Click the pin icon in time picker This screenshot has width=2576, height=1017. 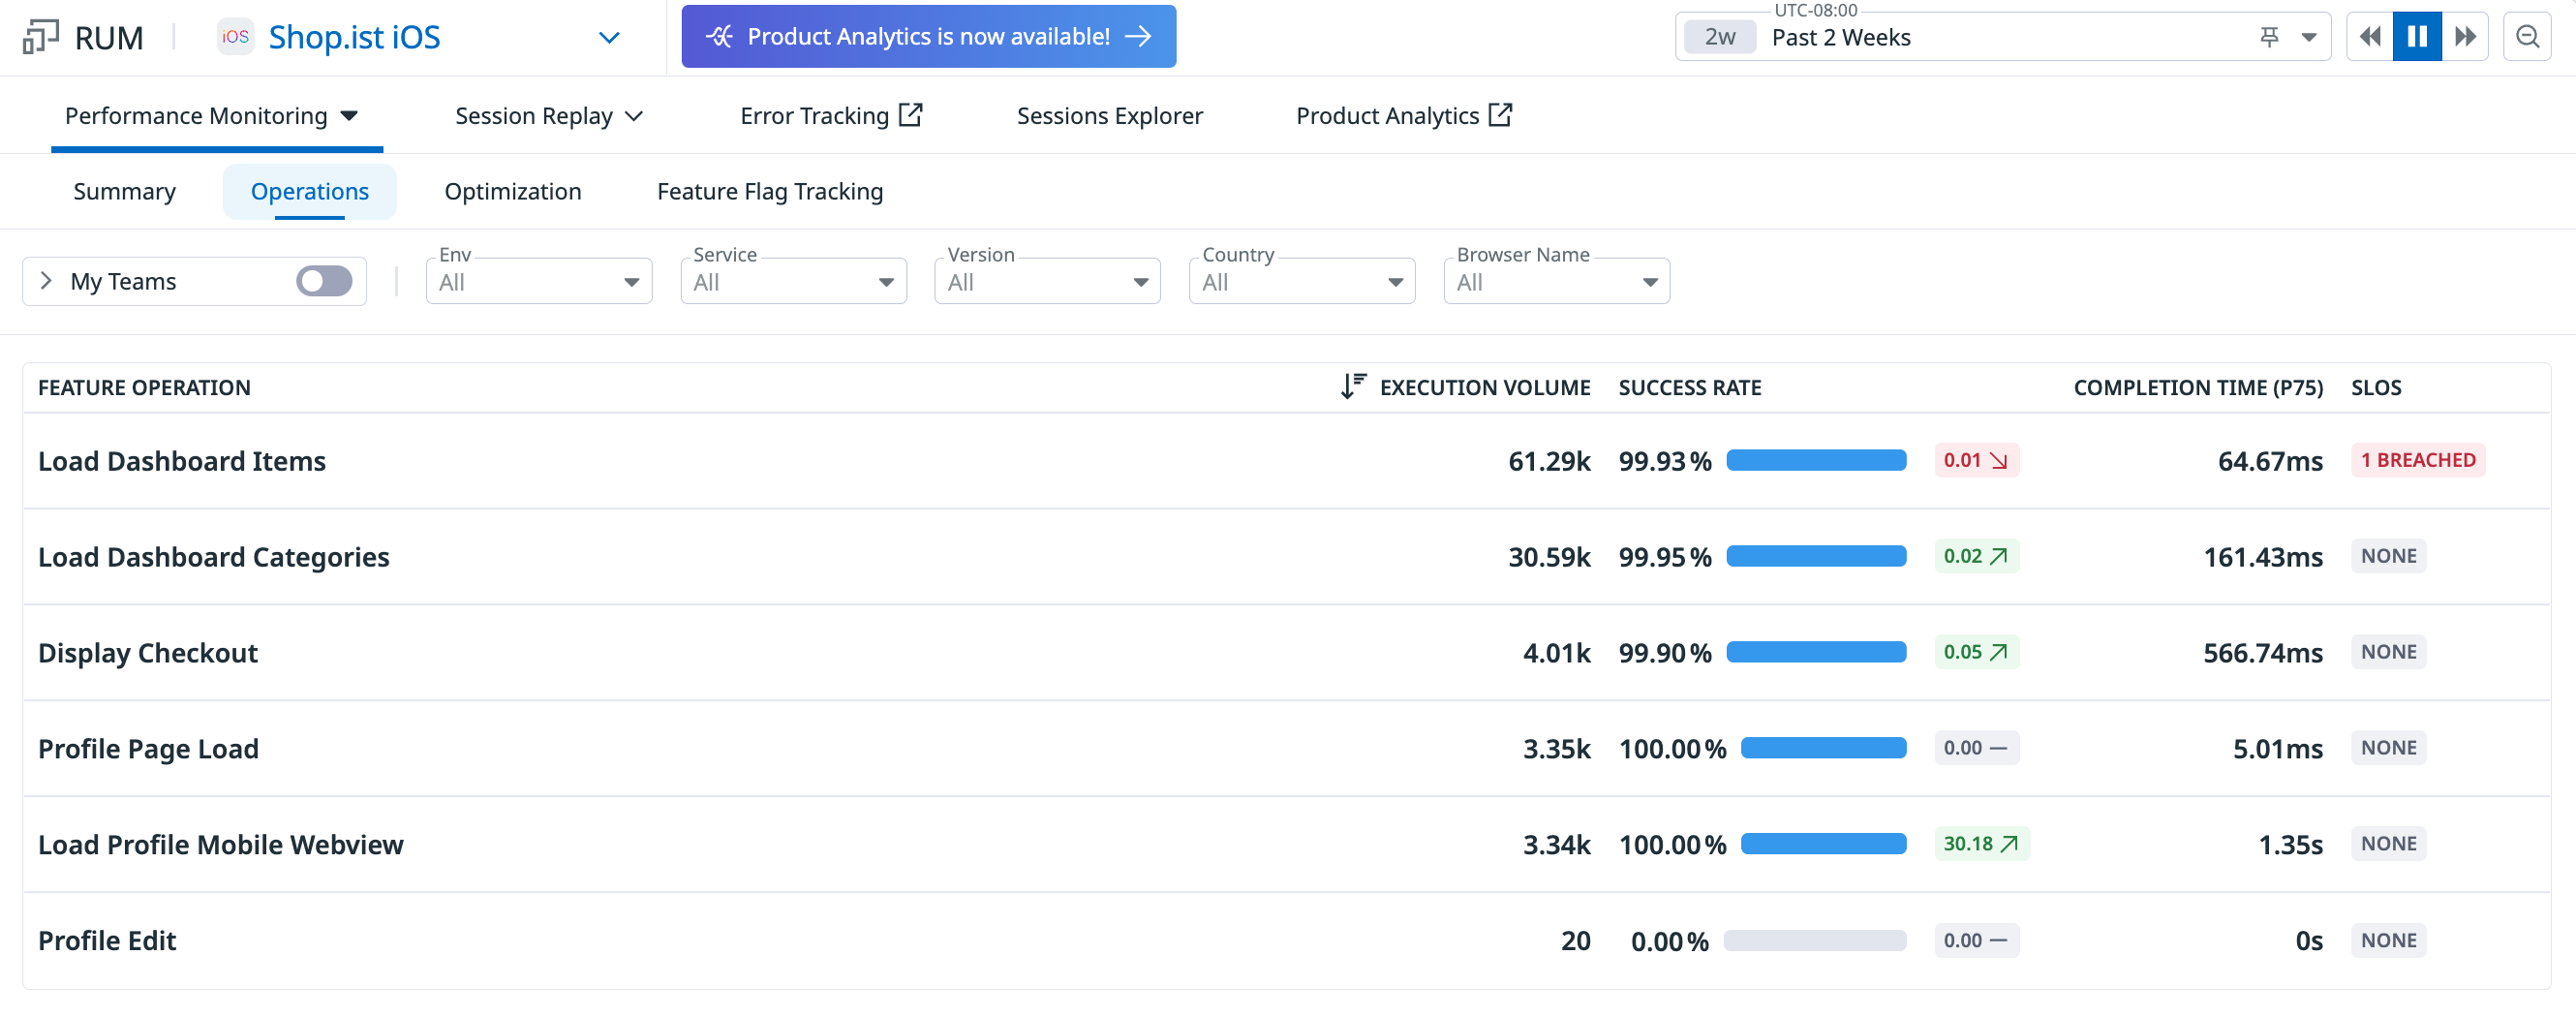(x=2269, y=37)
